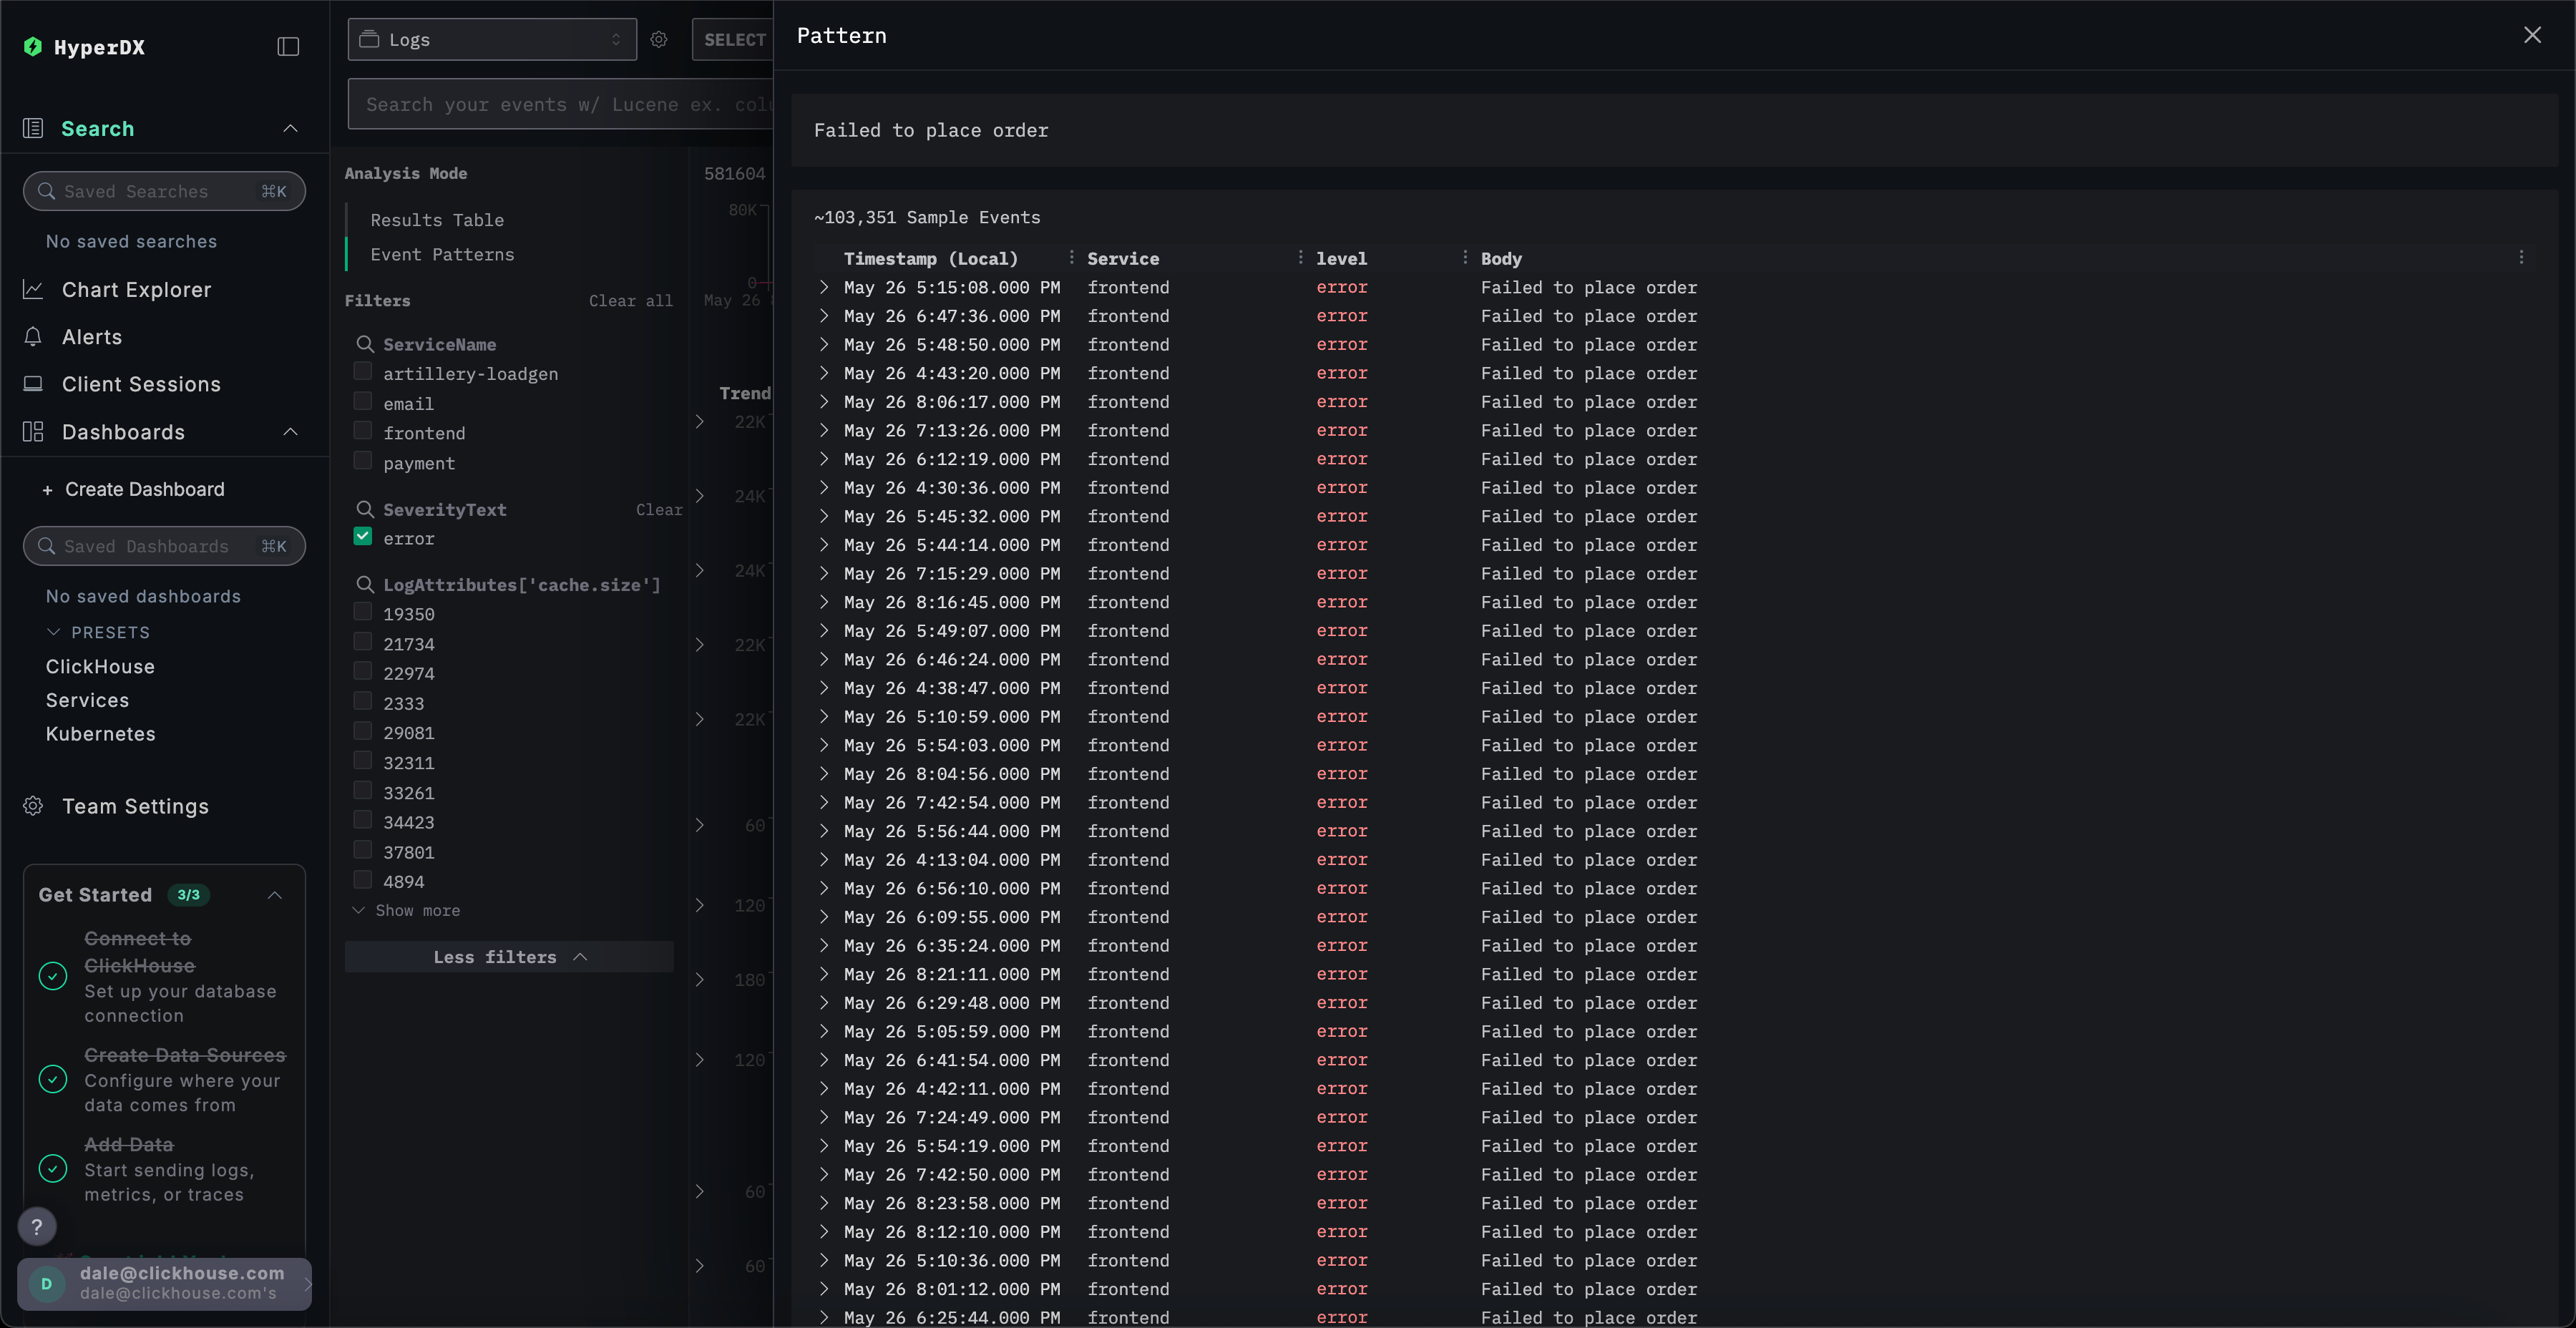Open Body column options menu icon
Image resolution: width=2576 pixels, height=1328 pixels.
[2521, 258]
